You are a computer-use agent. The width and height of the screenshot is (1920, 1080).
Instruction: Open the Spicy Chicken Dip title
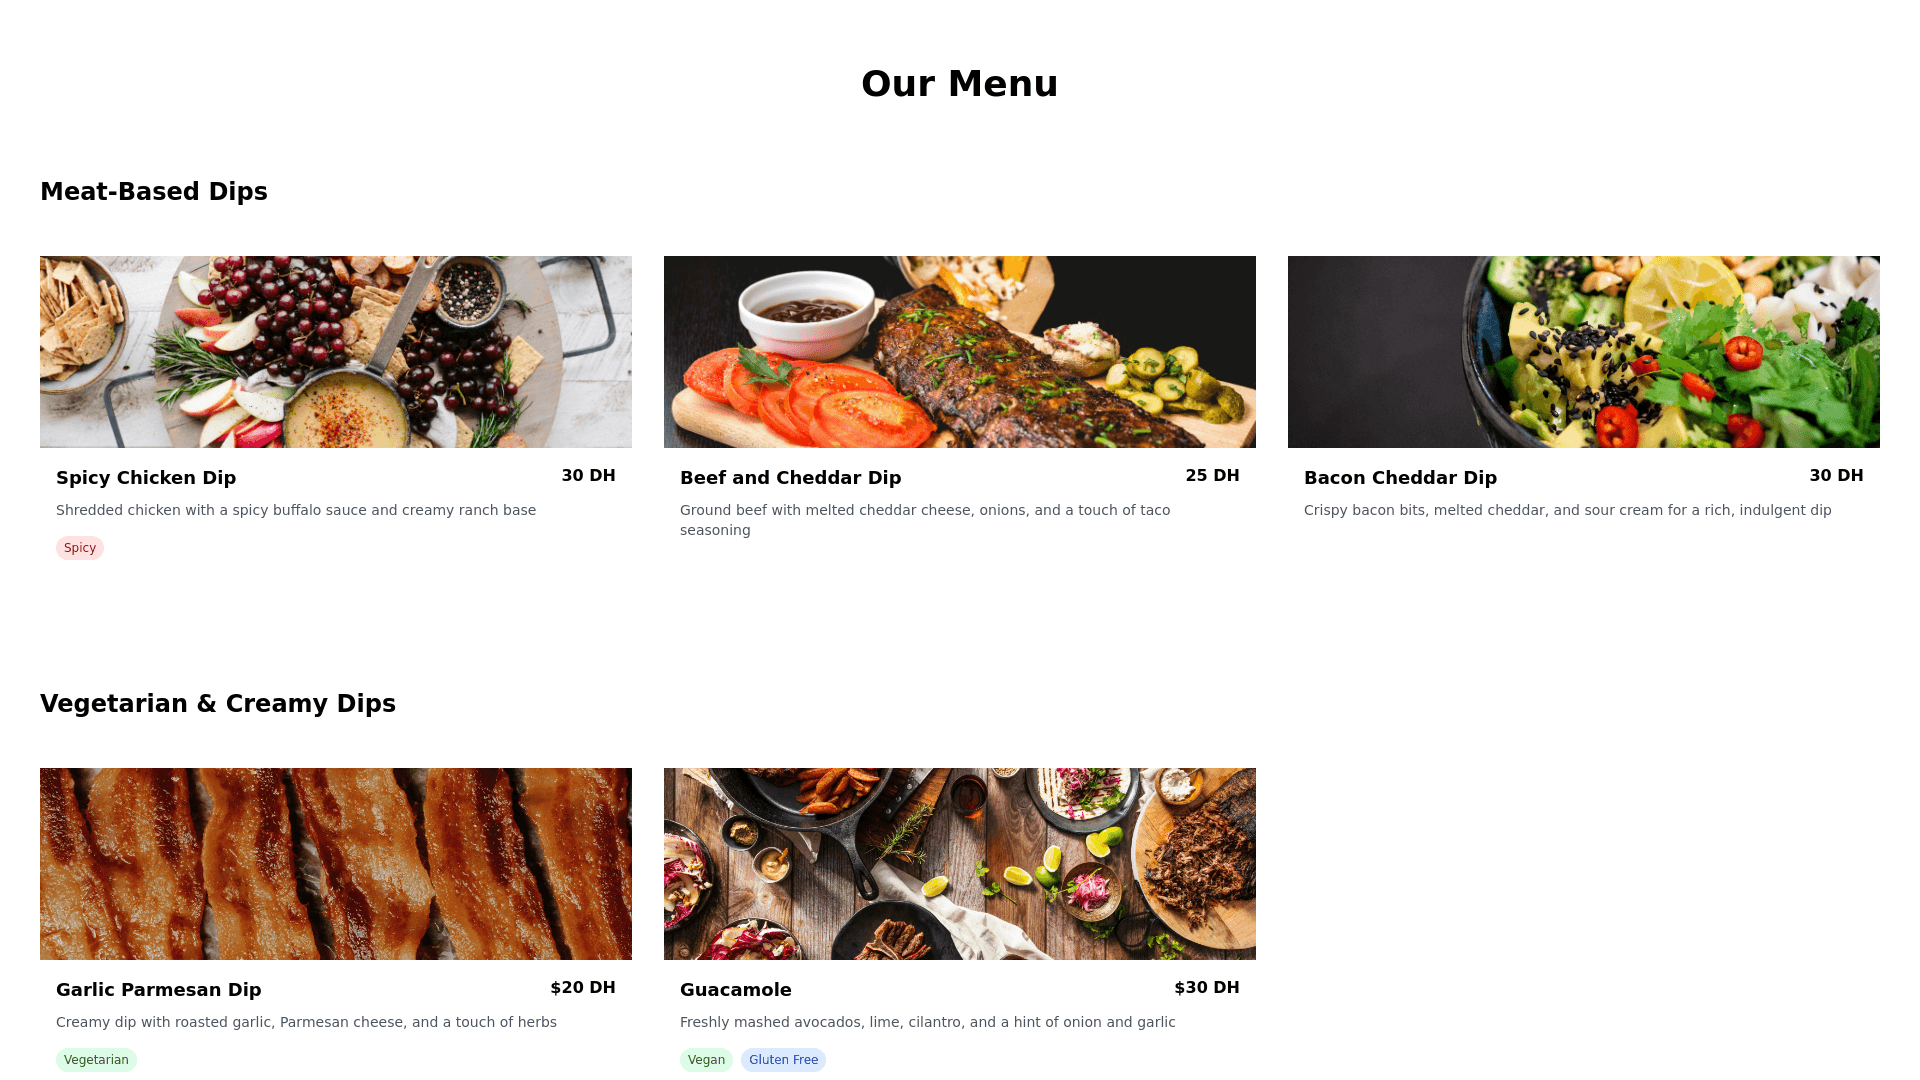146,478
